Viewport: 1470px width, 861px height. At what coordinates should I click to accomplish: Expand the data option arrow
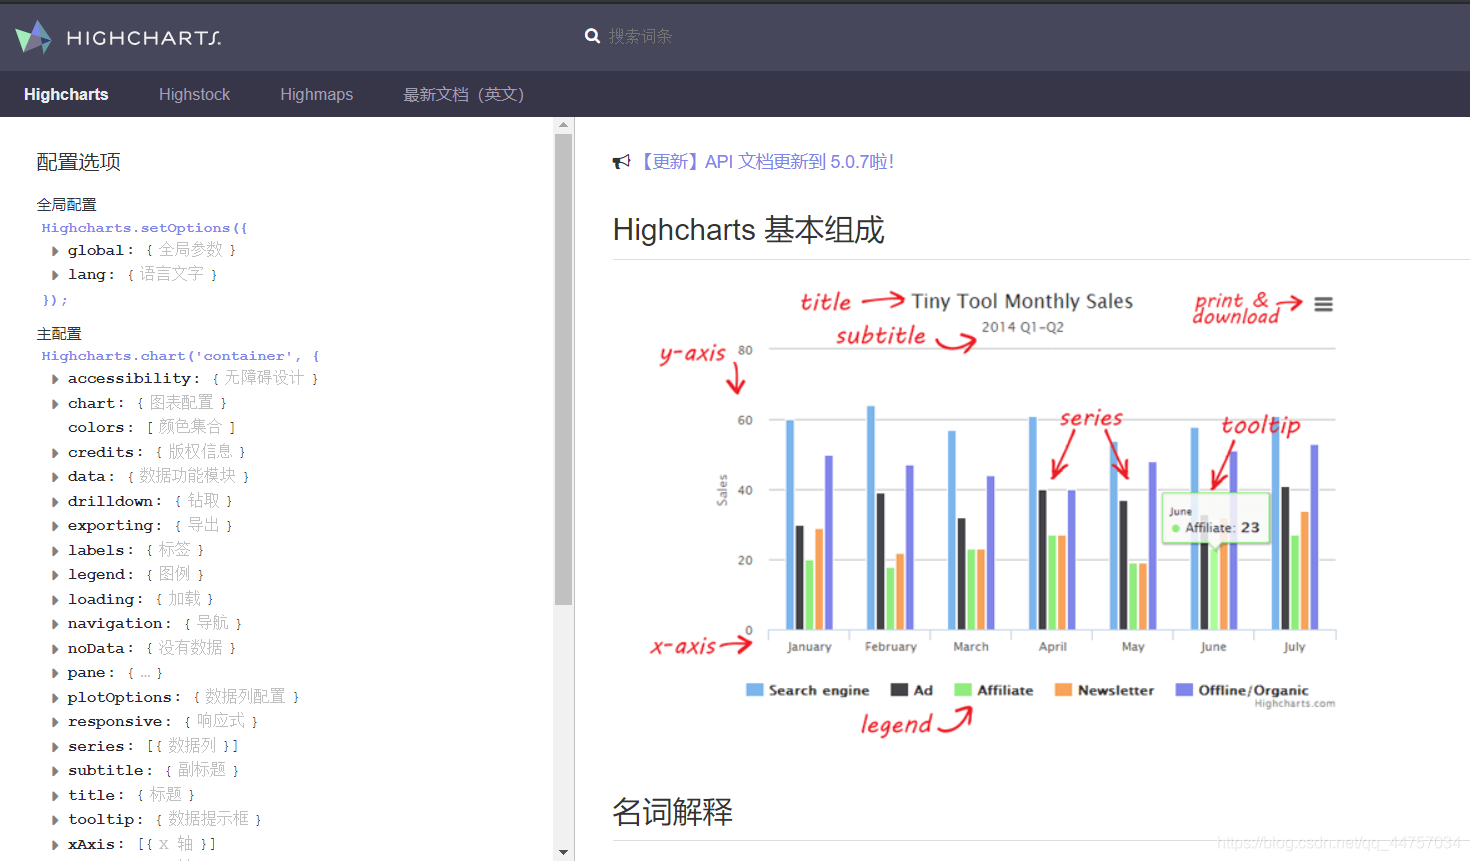click(55, 477)
